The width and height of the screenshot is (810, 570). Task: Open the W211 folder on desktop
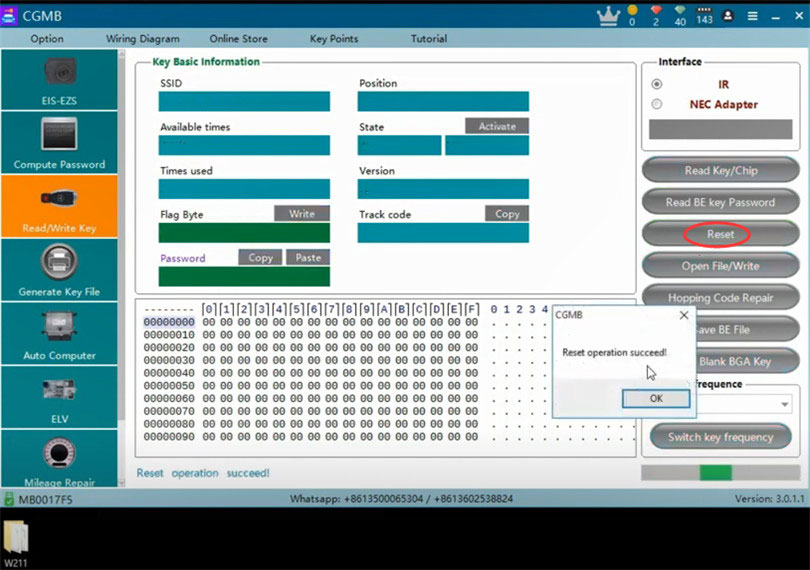tap(16, 544)
